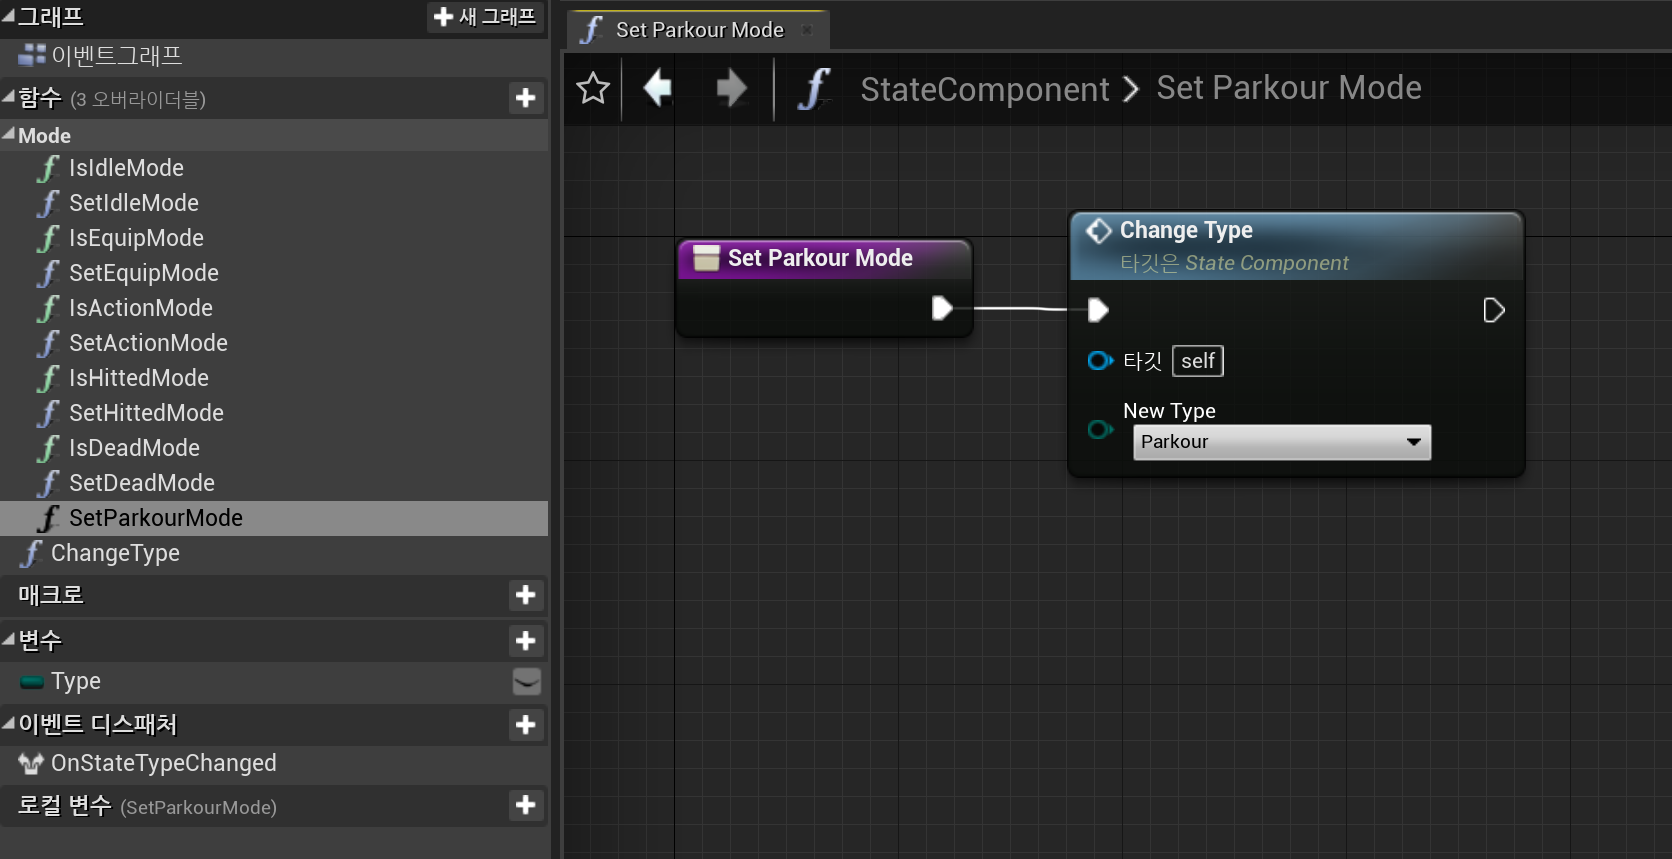Go forward with the right arrow button
Image resolution: width=1672 pixels, height=859 pixels.
tap(732, 88)
